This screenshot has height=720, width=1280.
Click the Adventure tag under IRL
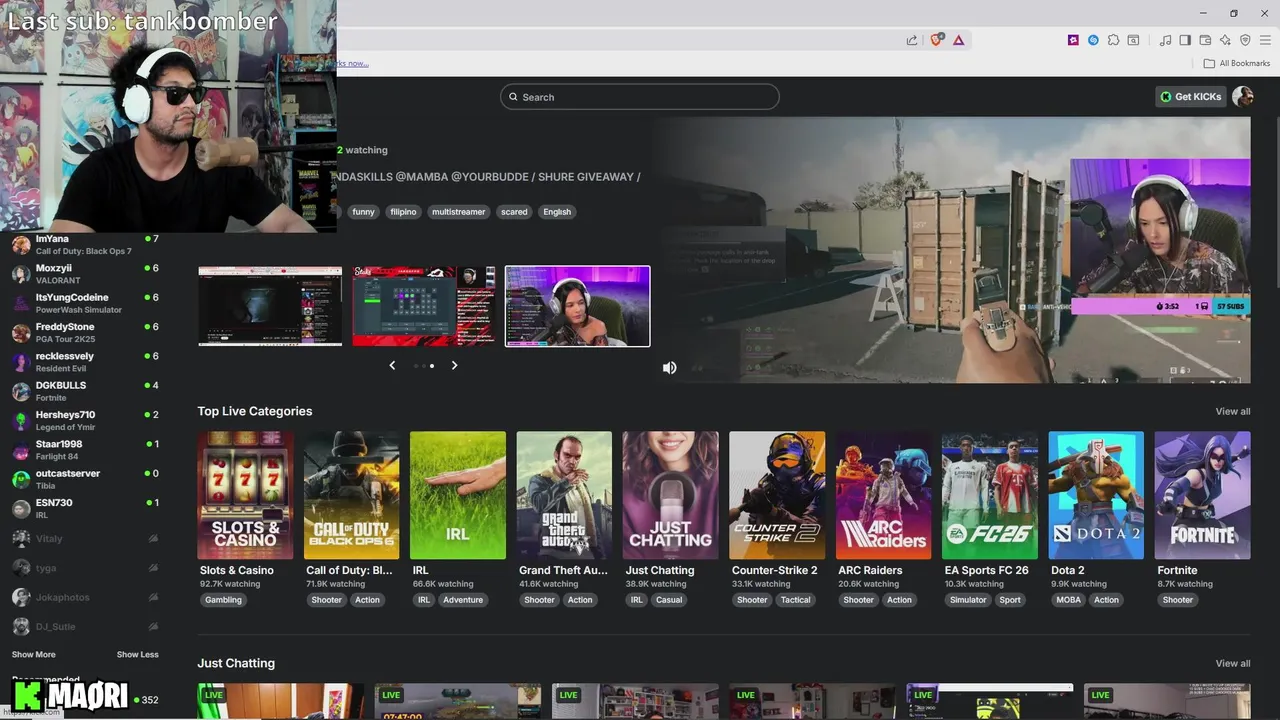coord(463,600)
